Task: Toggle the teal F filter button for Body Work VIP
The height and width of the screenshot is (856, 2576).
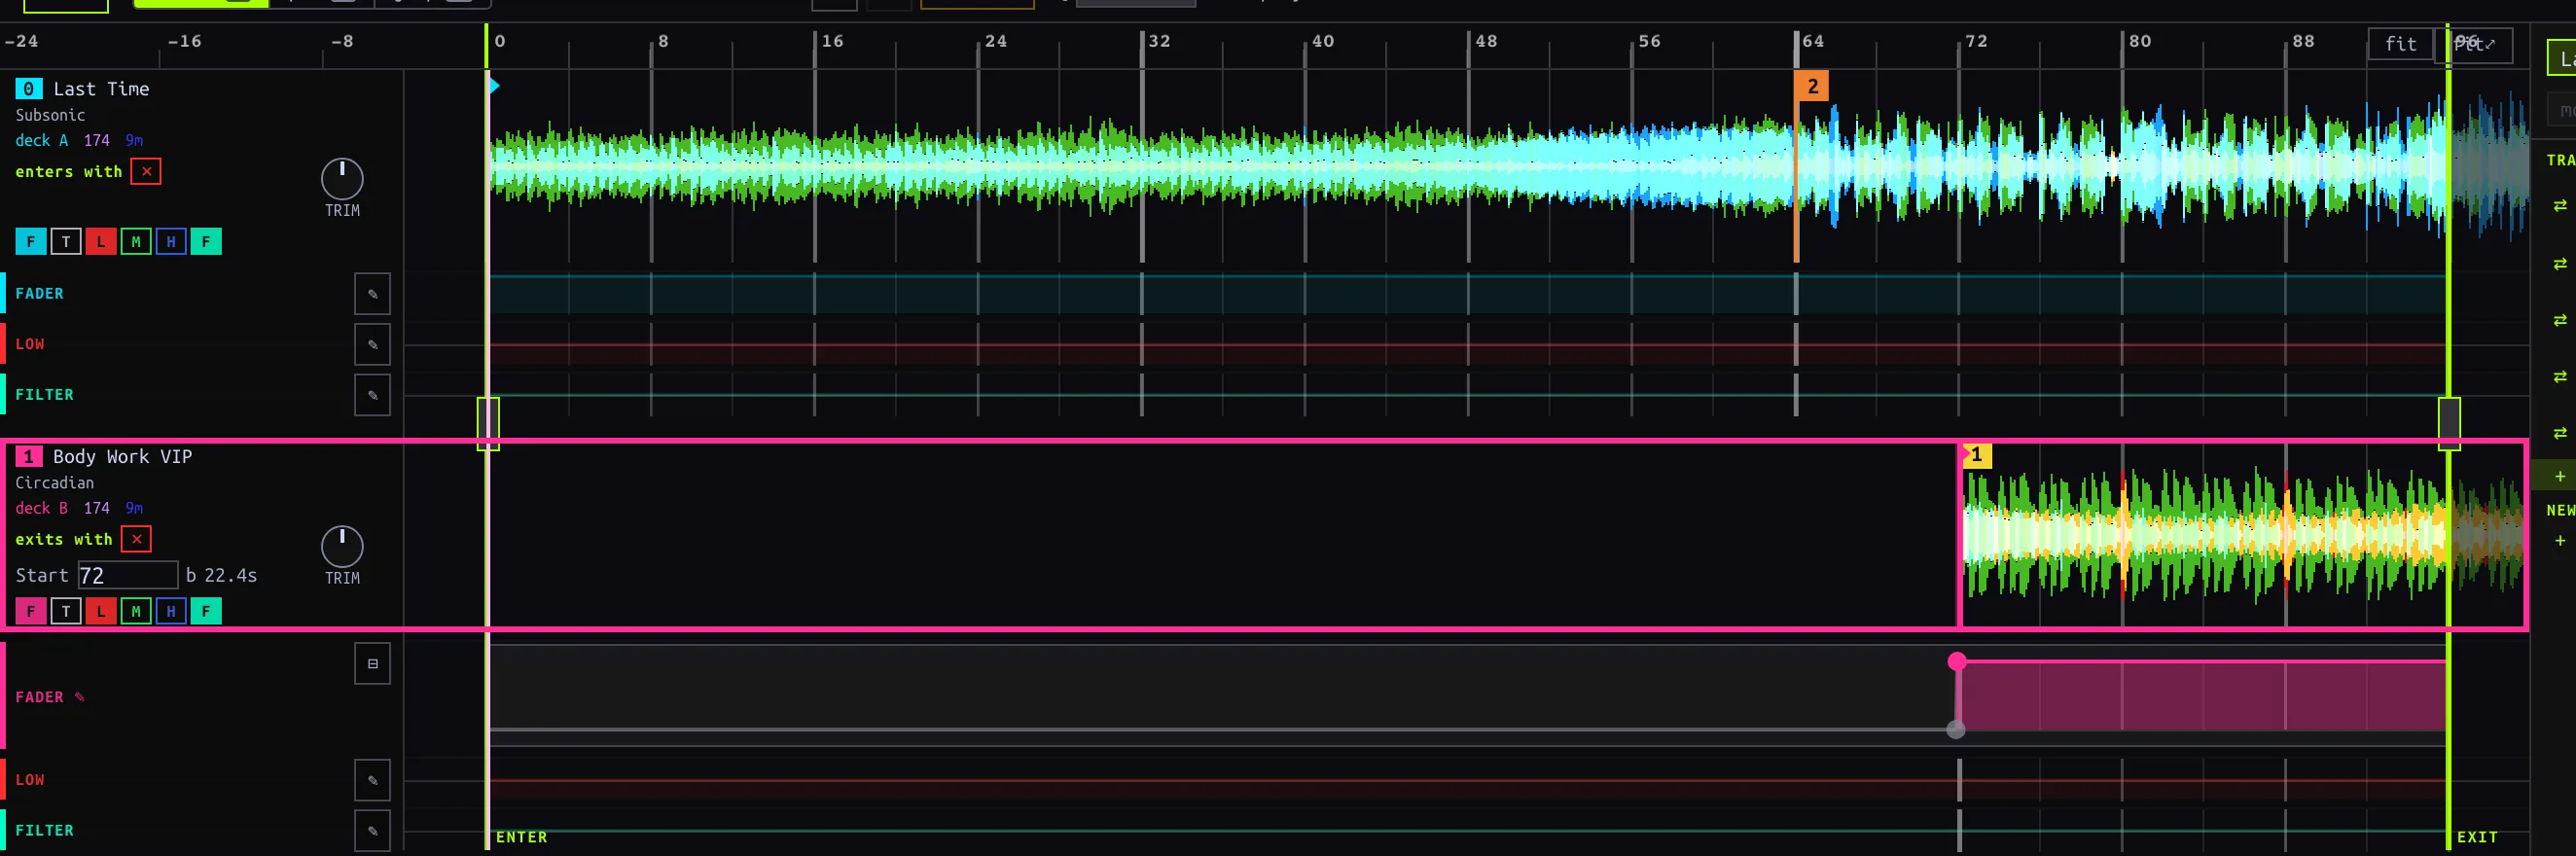Action: tap(206, 611)
